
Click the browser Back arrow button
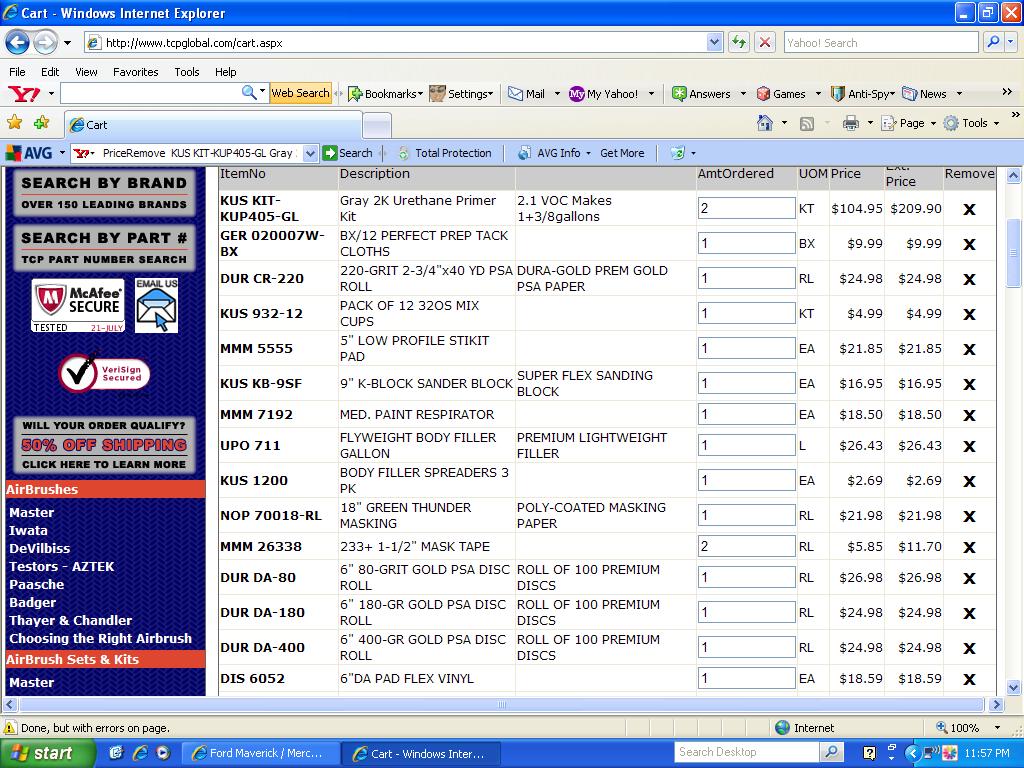pos(18,43)
